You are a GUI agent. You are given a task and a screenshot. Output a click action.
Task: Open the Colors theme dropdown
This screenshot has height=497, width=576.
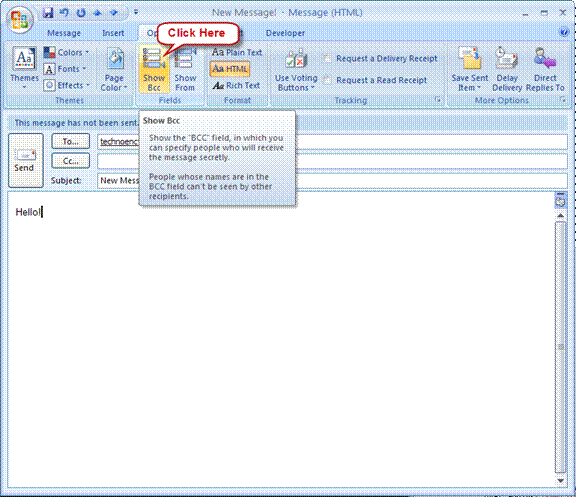point(66,53)
